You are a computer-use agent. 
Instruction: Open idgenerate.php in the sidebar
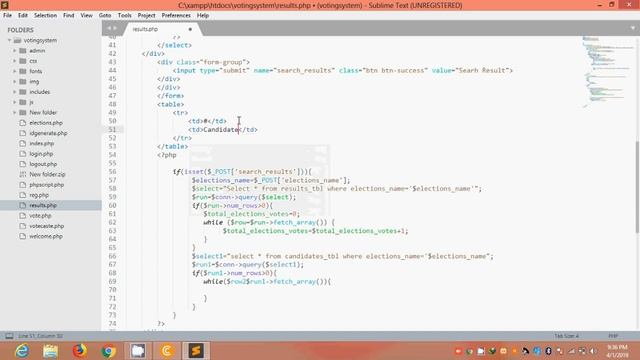click(48, 133)
